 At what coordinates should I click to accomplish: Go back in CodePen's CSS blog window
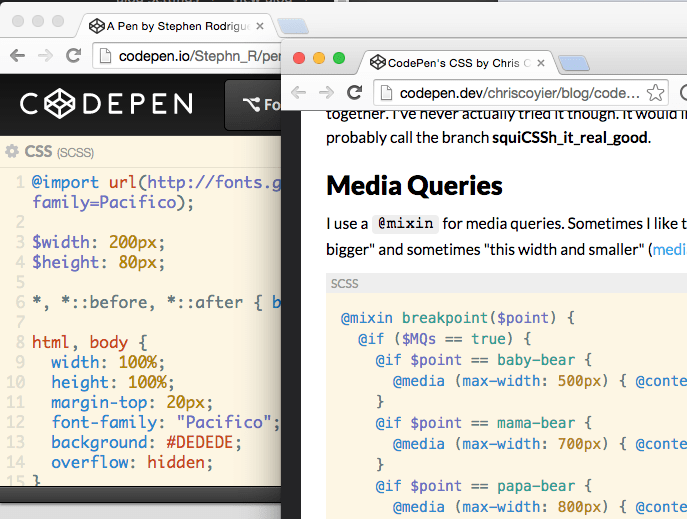[299, 92]
